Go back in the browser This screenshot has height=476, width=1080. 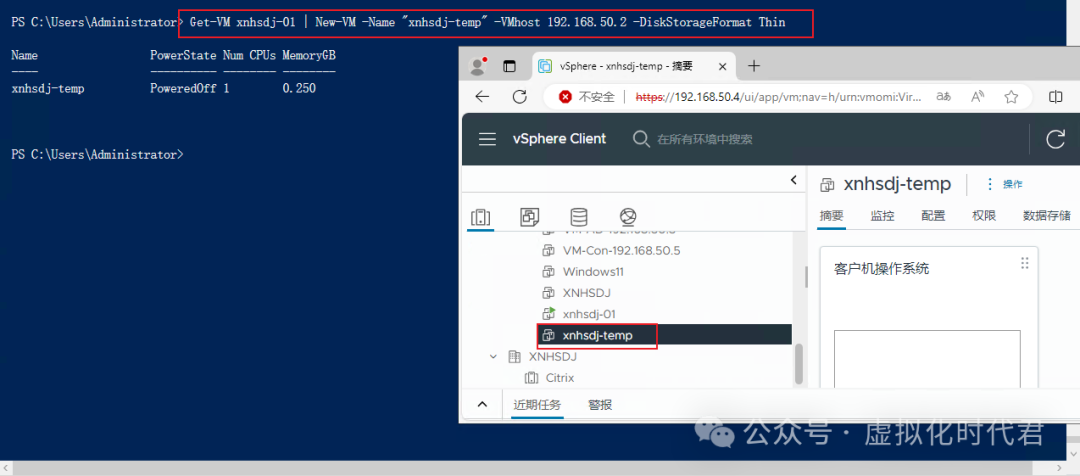482,97
